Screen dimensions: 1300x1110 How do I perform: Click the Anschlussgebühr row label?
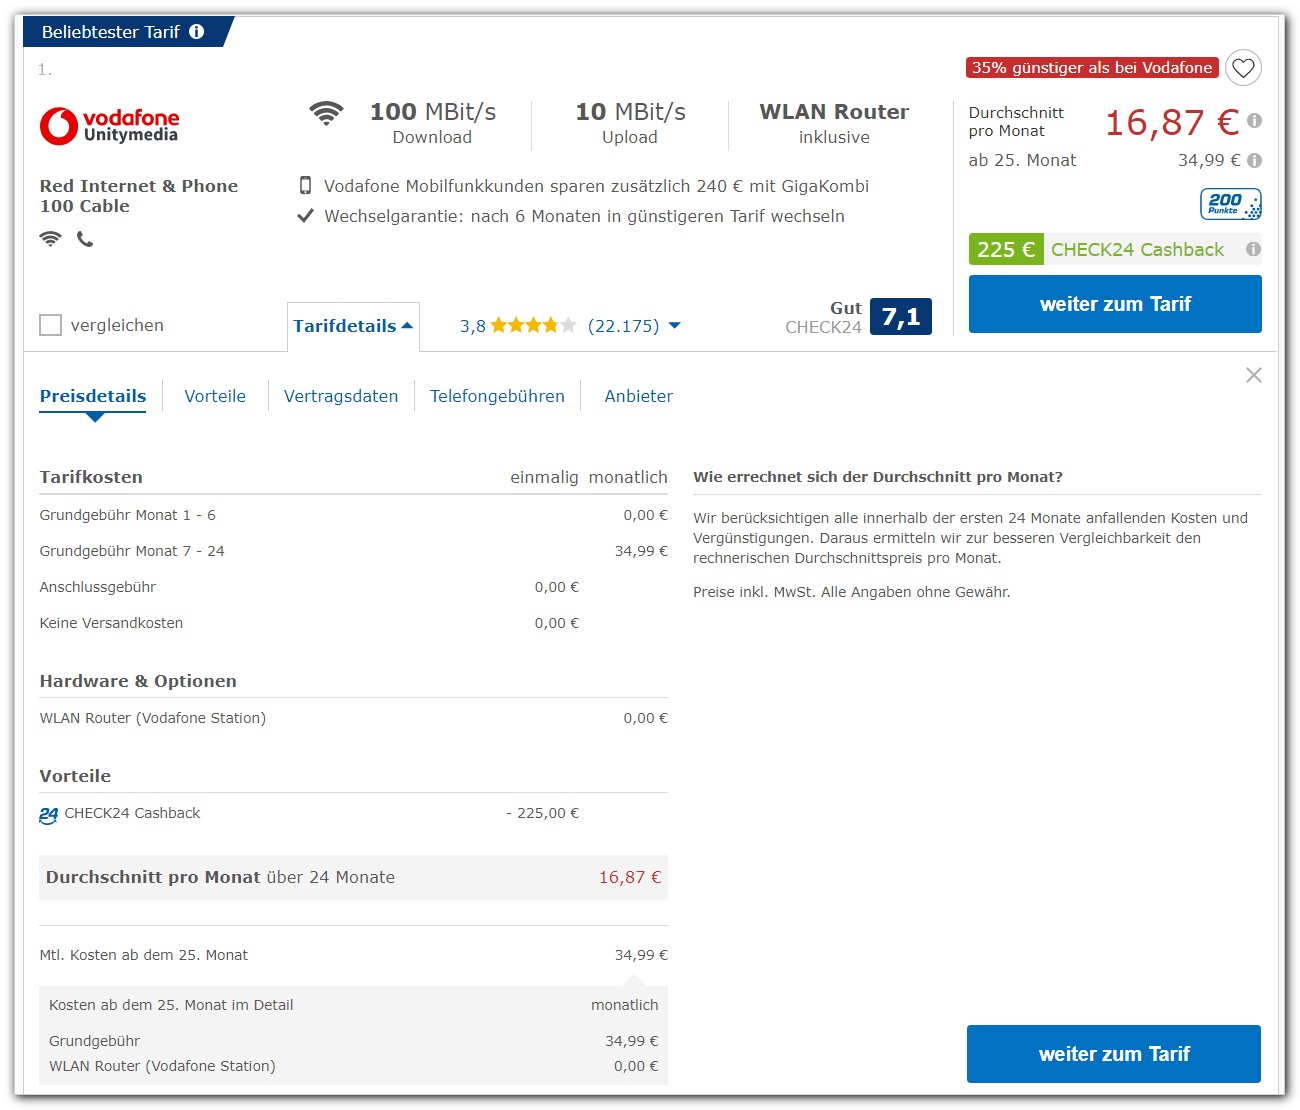tap(98, 587)
